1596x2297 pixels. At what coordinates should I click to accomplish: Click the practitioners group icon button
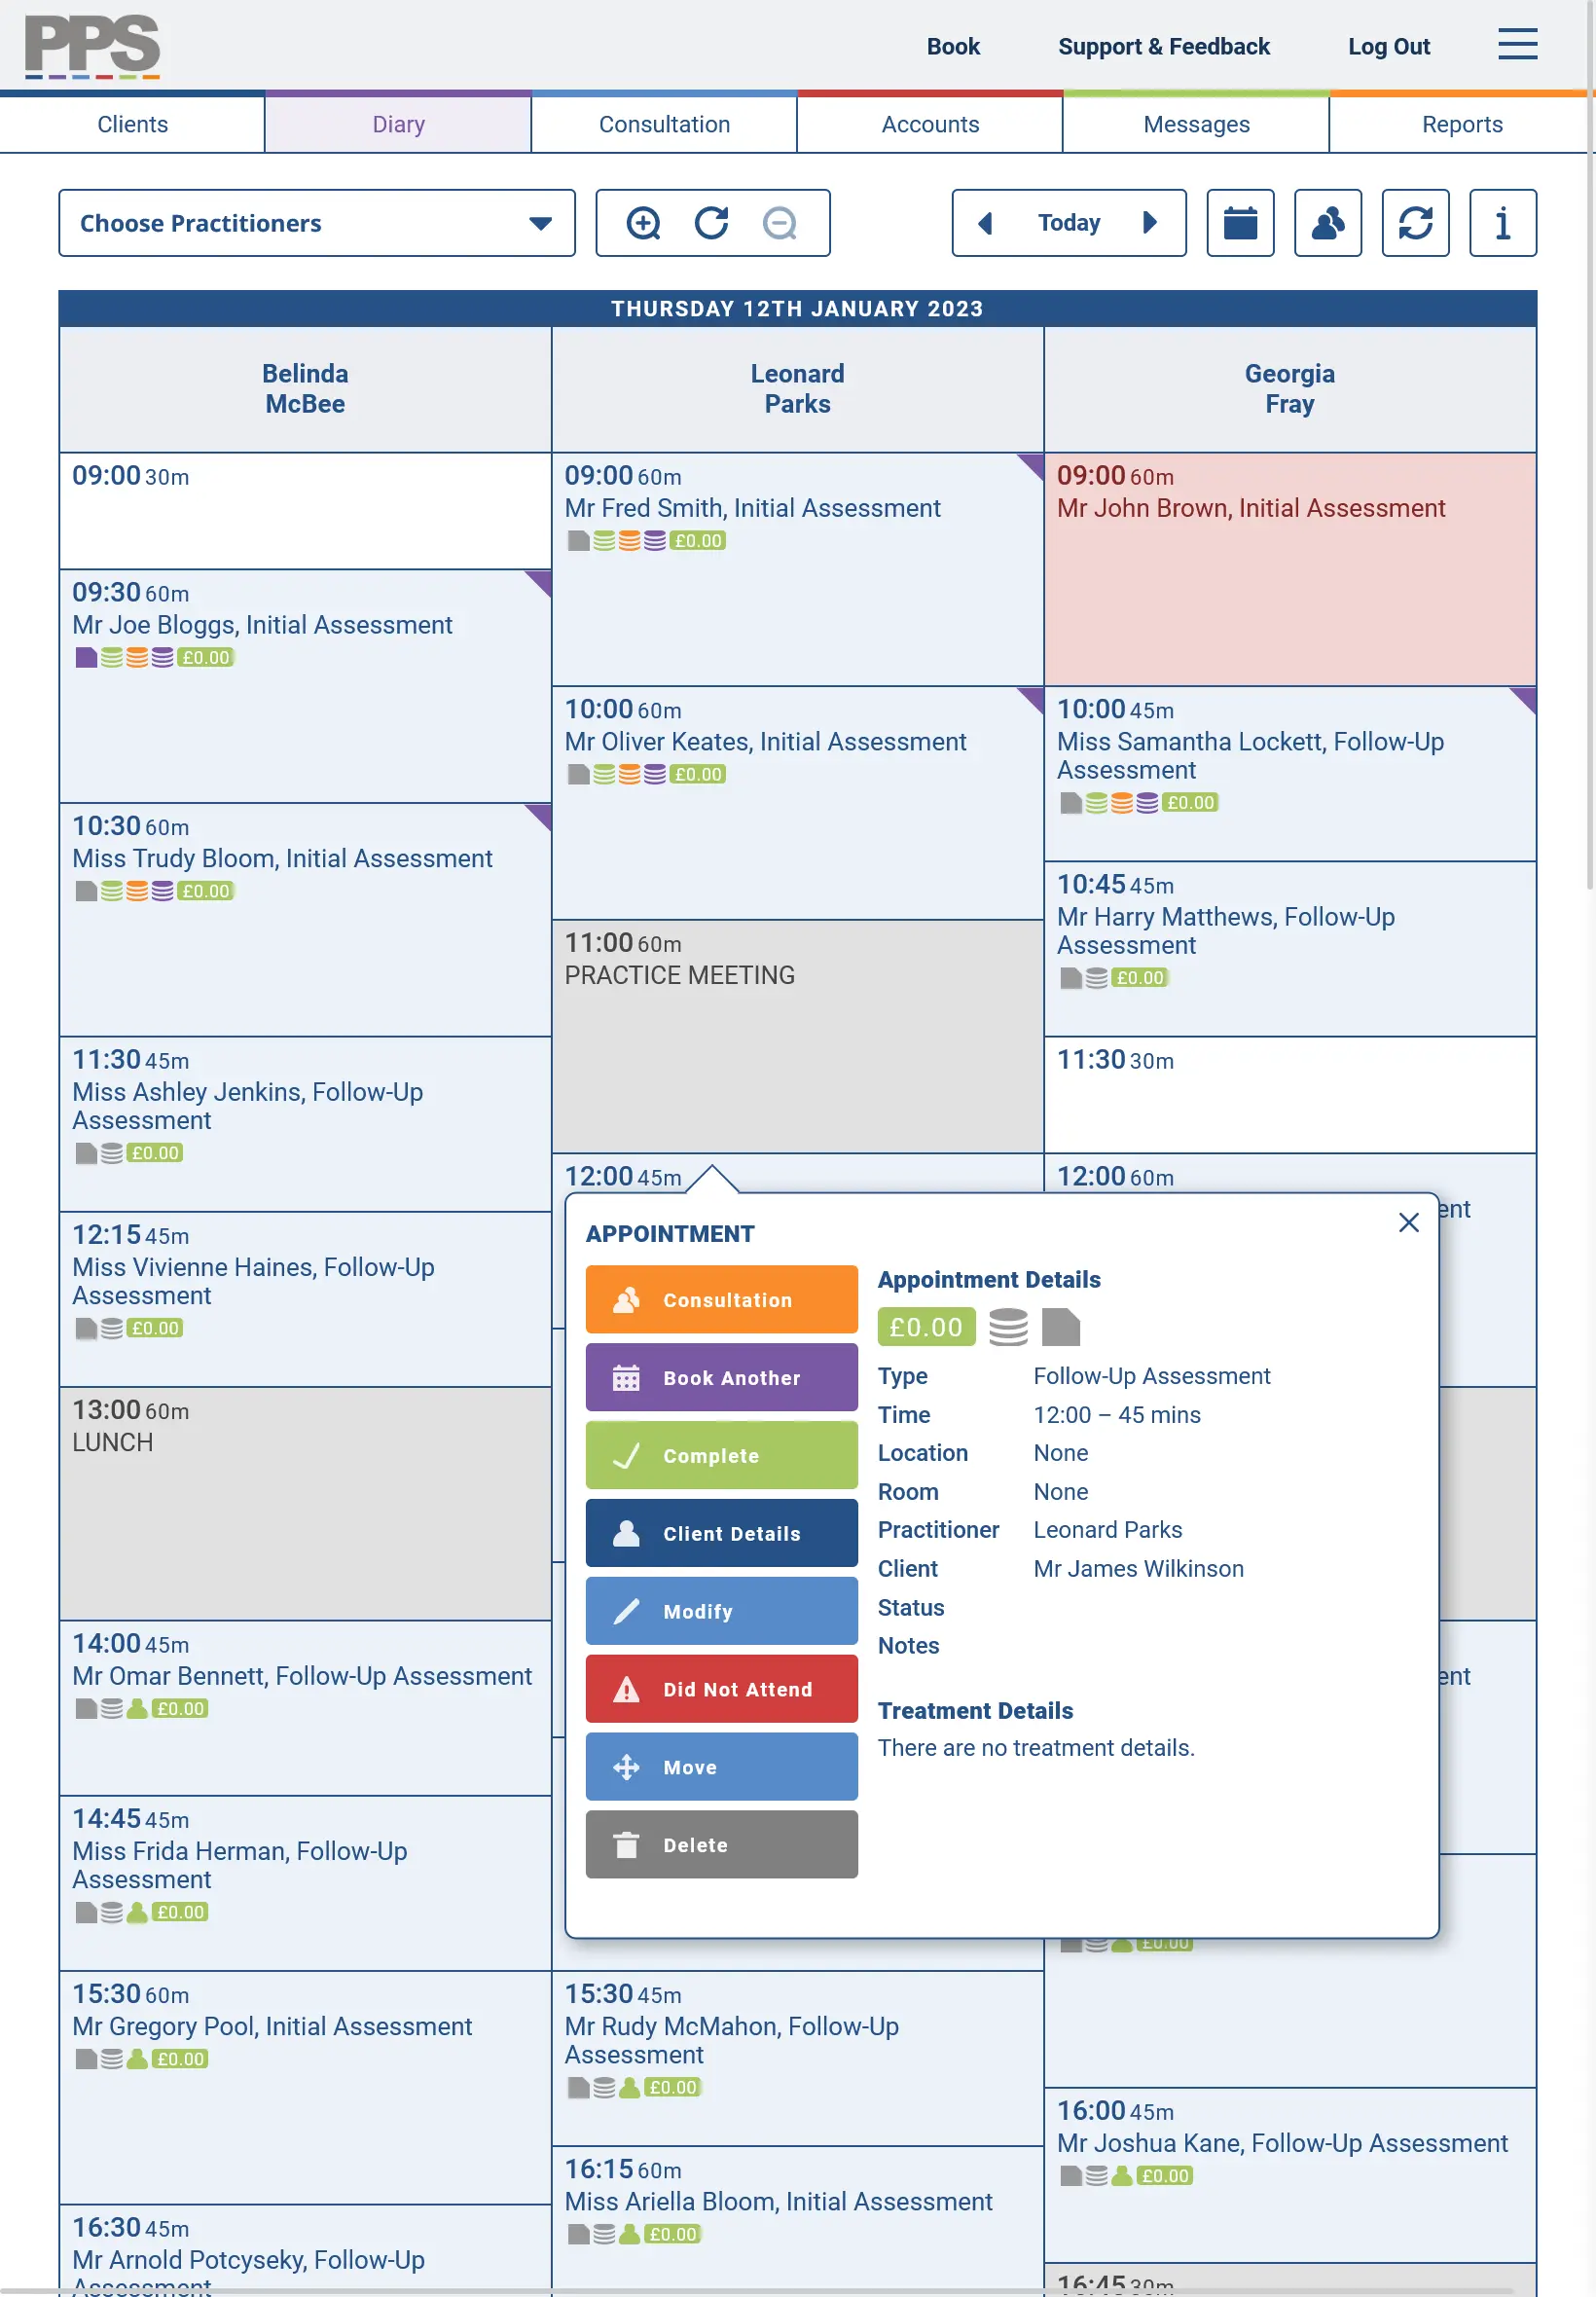click(x=1327, y=223)
